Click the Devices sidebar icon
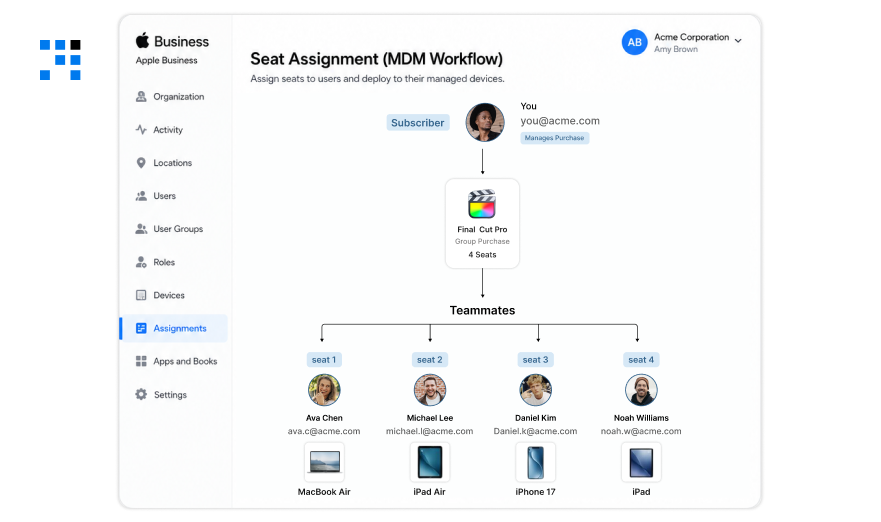 141,295
